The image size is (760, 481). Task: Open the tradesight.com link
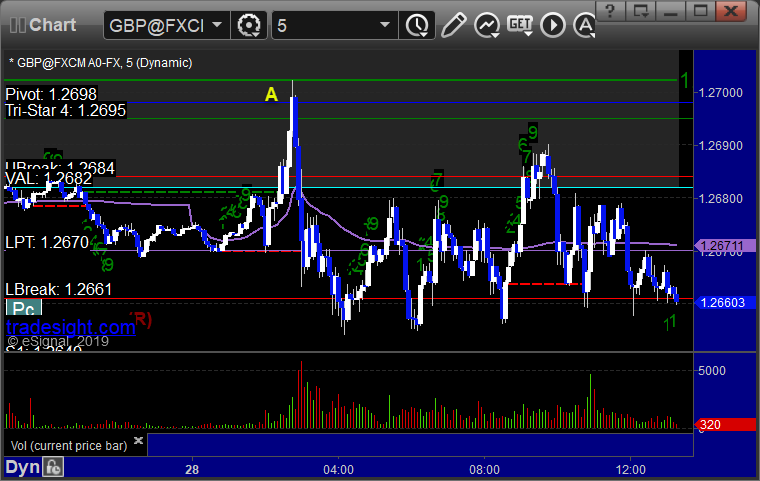71,327
